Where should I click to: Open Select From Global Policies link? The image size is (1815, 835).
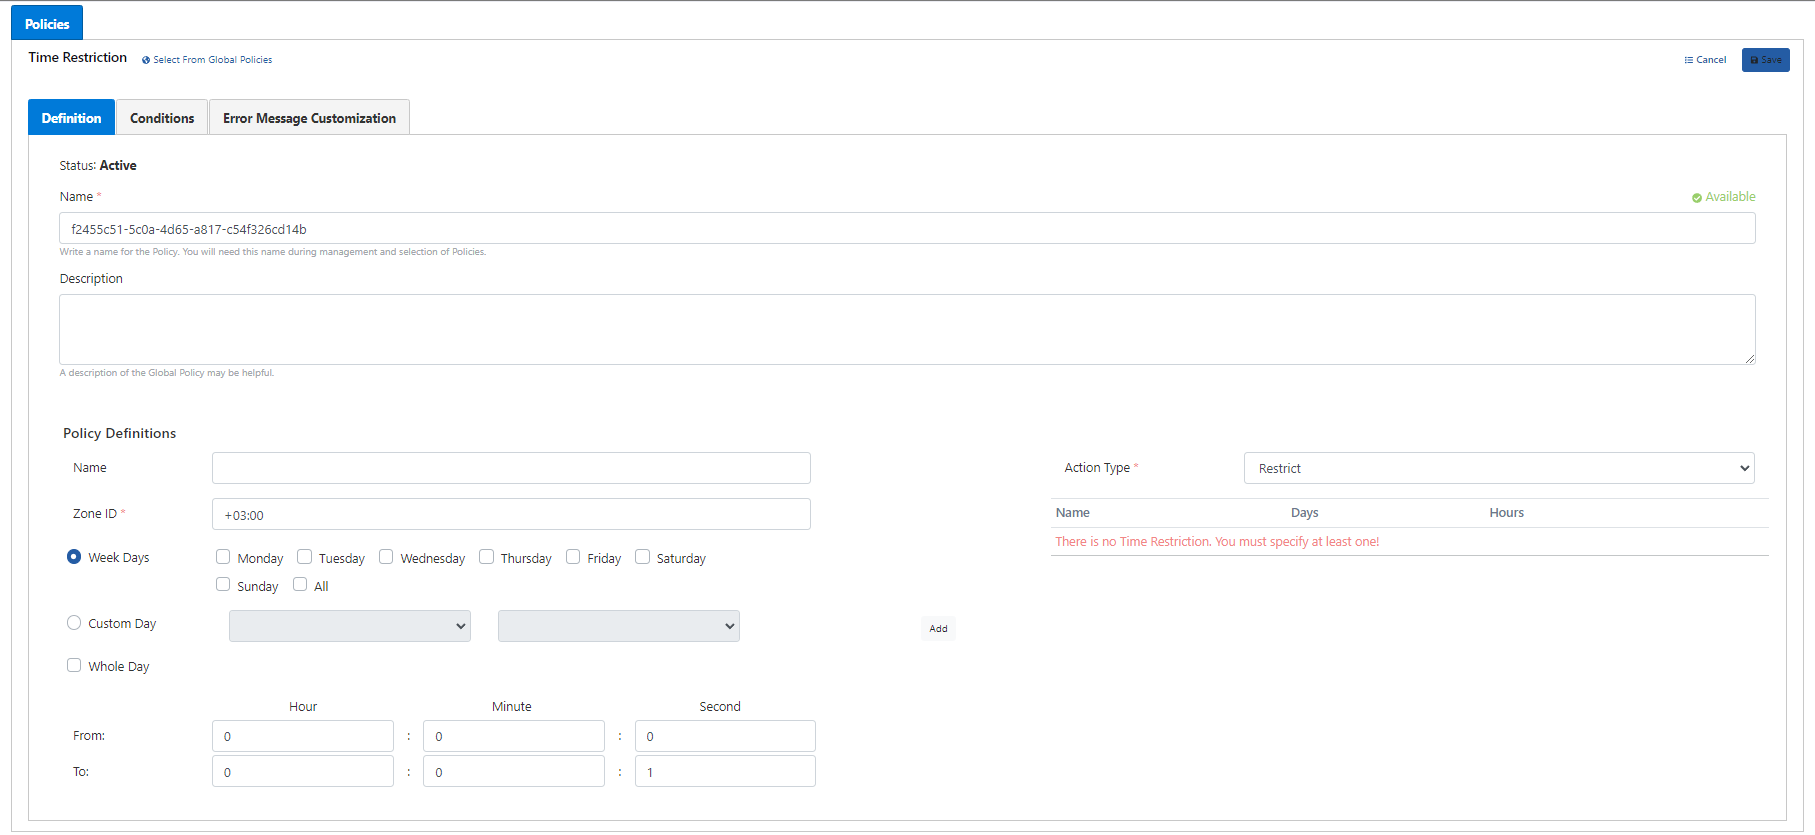(207, 60)
